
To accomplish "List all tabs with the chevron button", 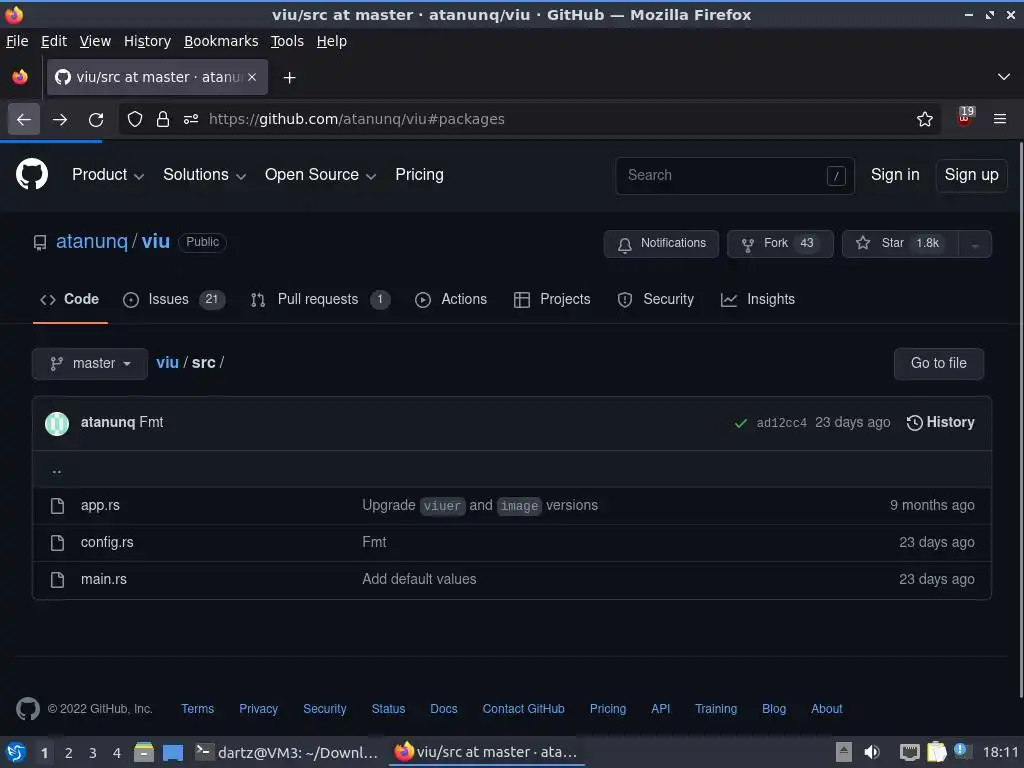I will [1004, 77].
